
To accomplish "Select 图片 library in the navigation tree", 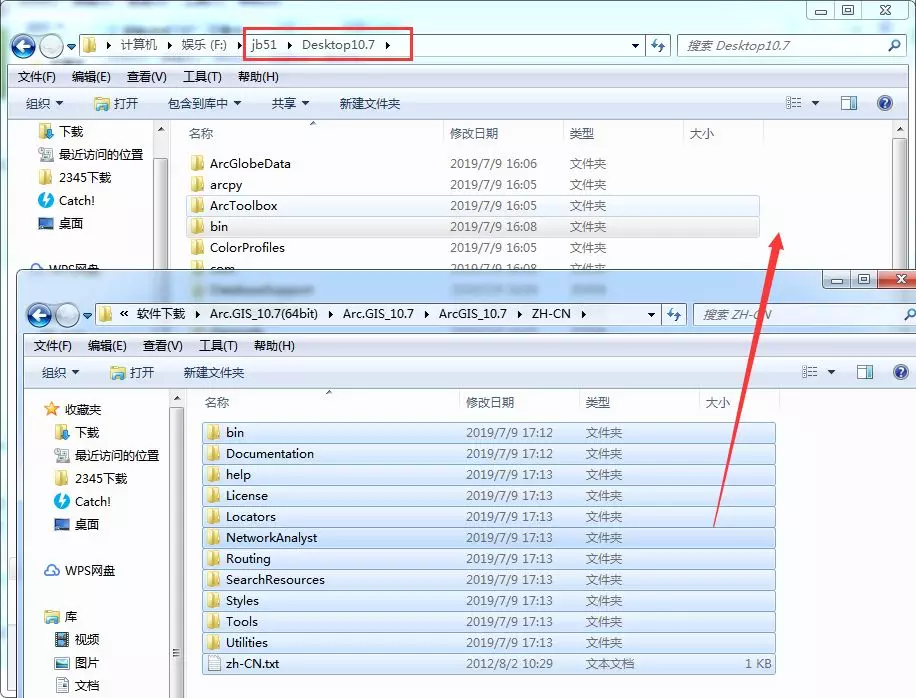I will pyautogui.click(x=87, y=662).
